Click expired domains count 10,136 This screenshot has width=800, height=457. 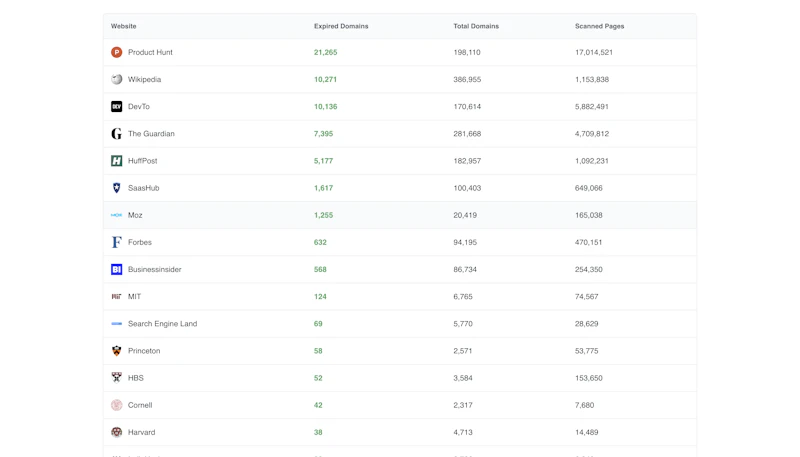(x=326, y=106)
